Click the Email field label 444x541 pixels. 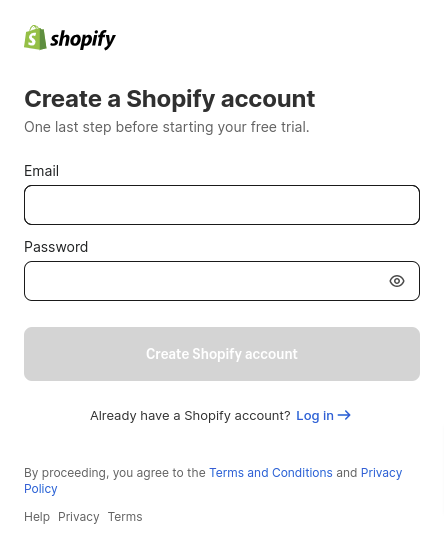pos(41,171)
